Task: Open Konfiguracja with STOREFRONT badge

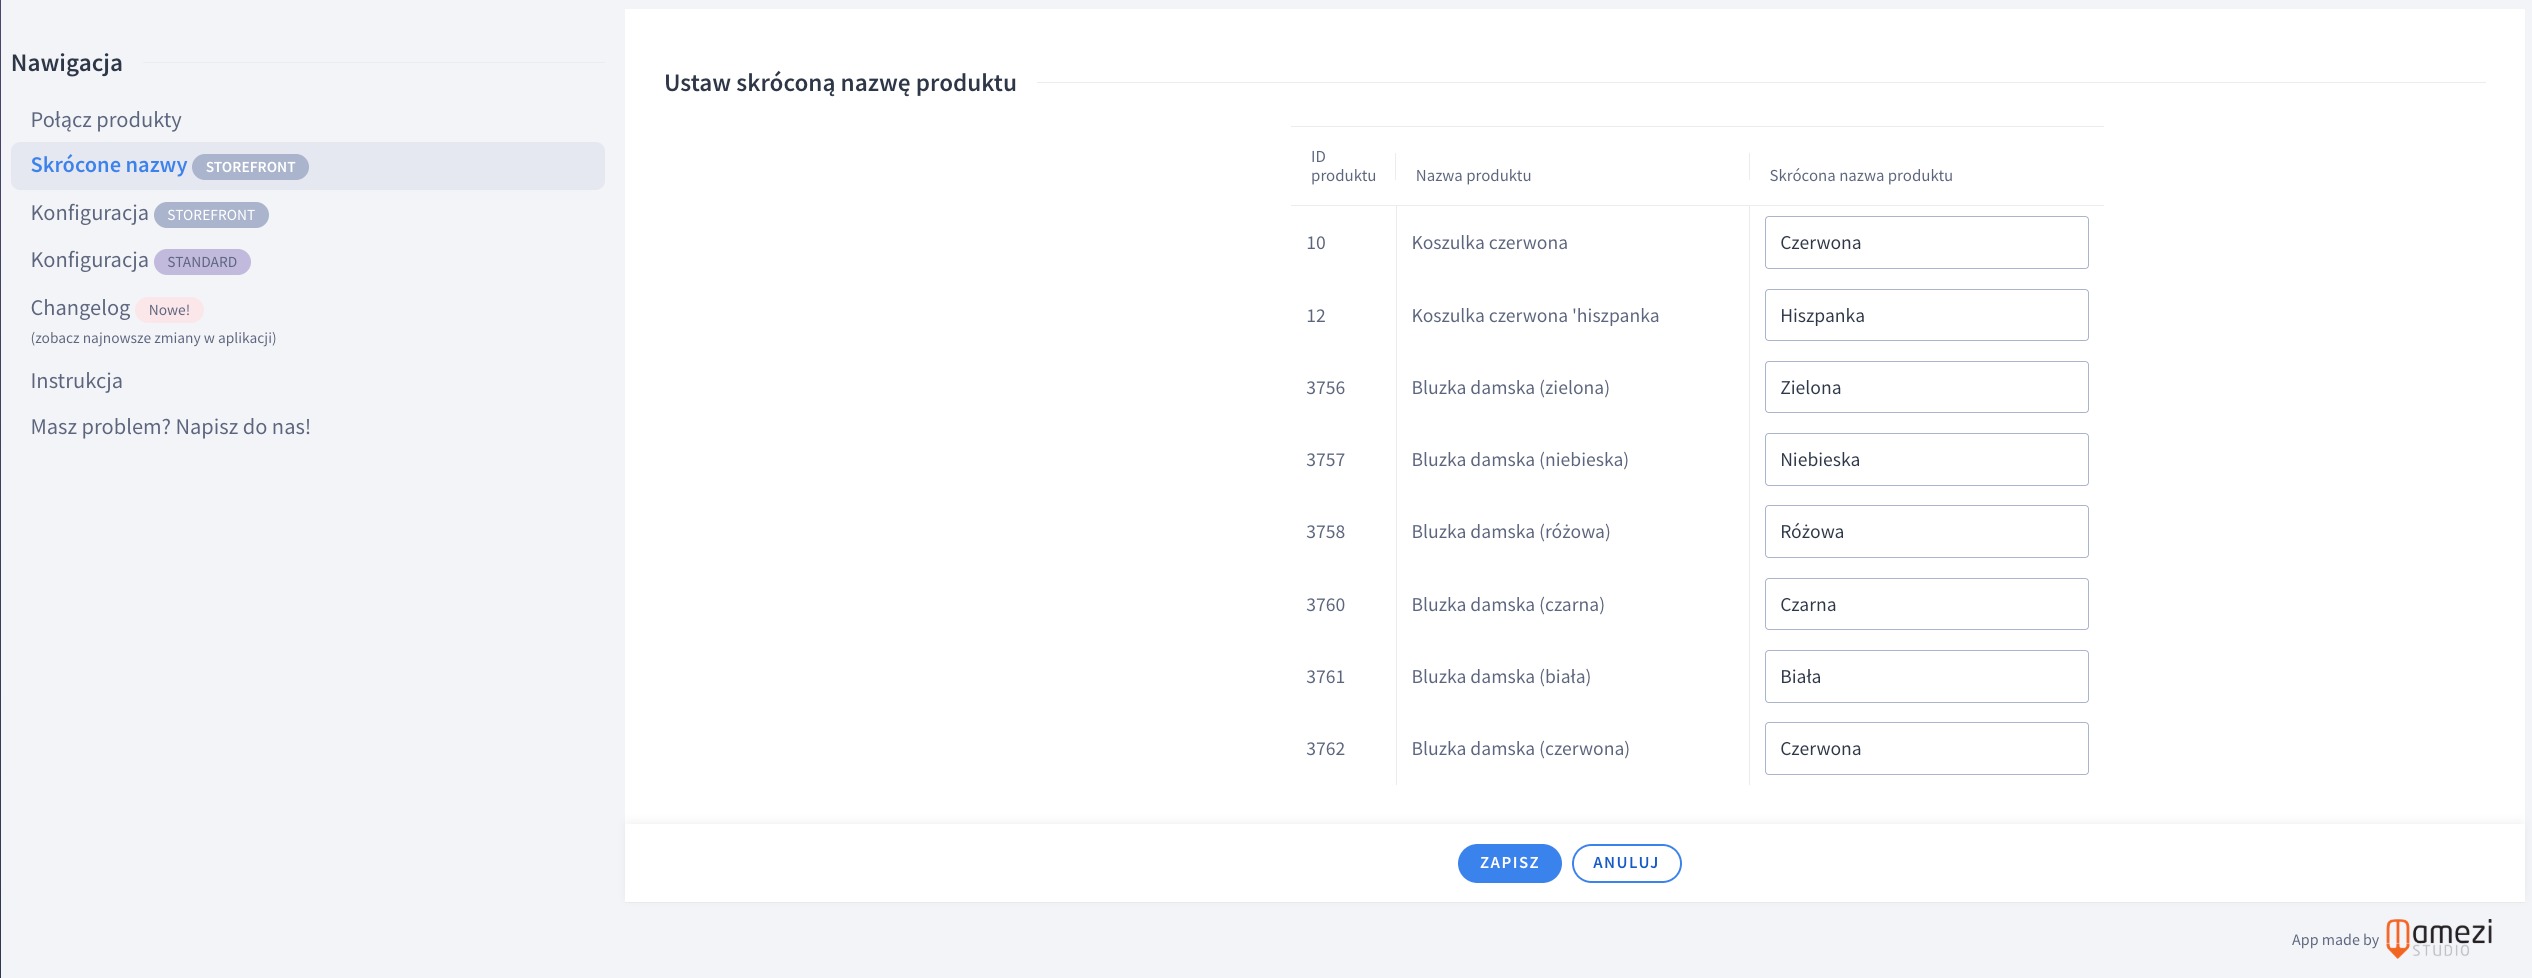Action: click(90, 213)
